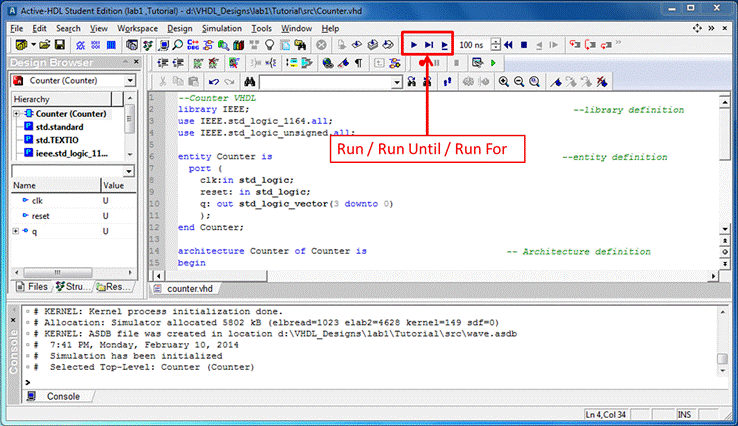
Task: Click the Design Browser horizontal scrollbar thumb
Action: (57, 273)
